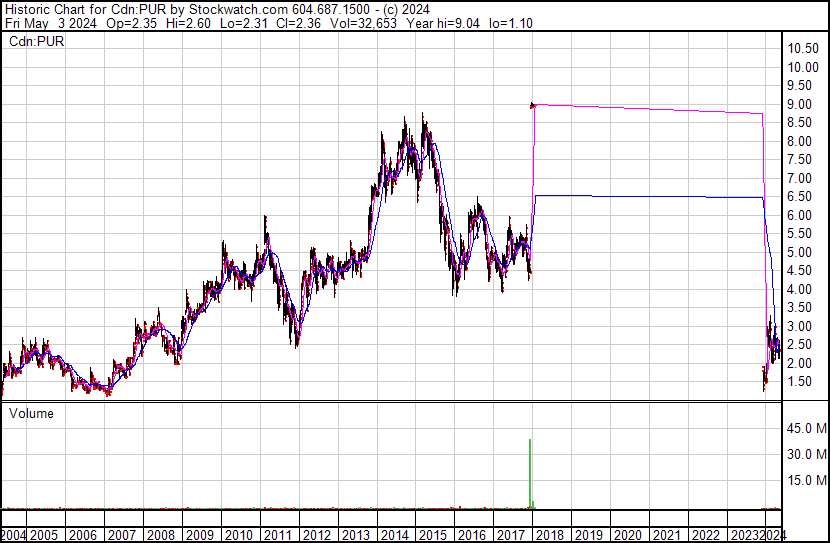
Task: Select the 2011 year label on time axis
Action: coord(277,535)
